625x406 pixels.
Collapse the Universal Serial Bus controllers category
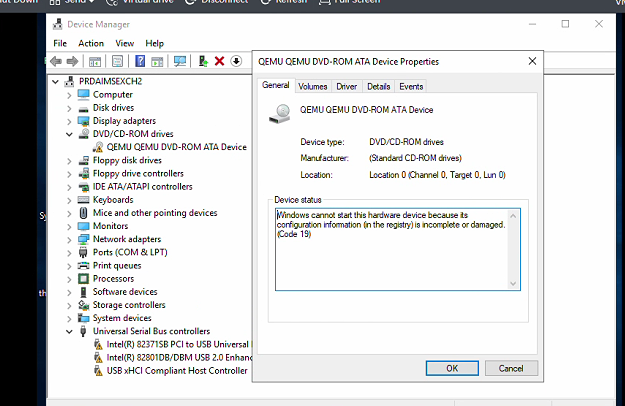[69, 331]
